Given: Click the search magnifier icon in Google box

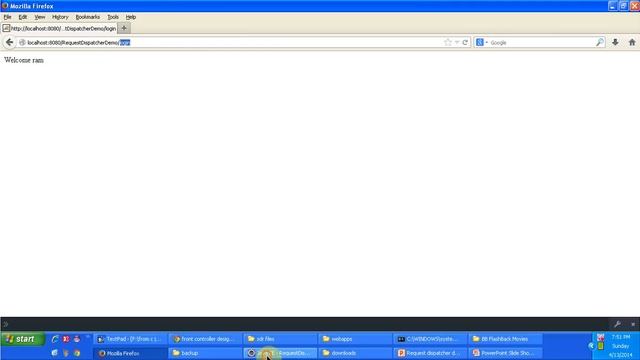Looking at the screenshot, I should click(x=600, y=42).
